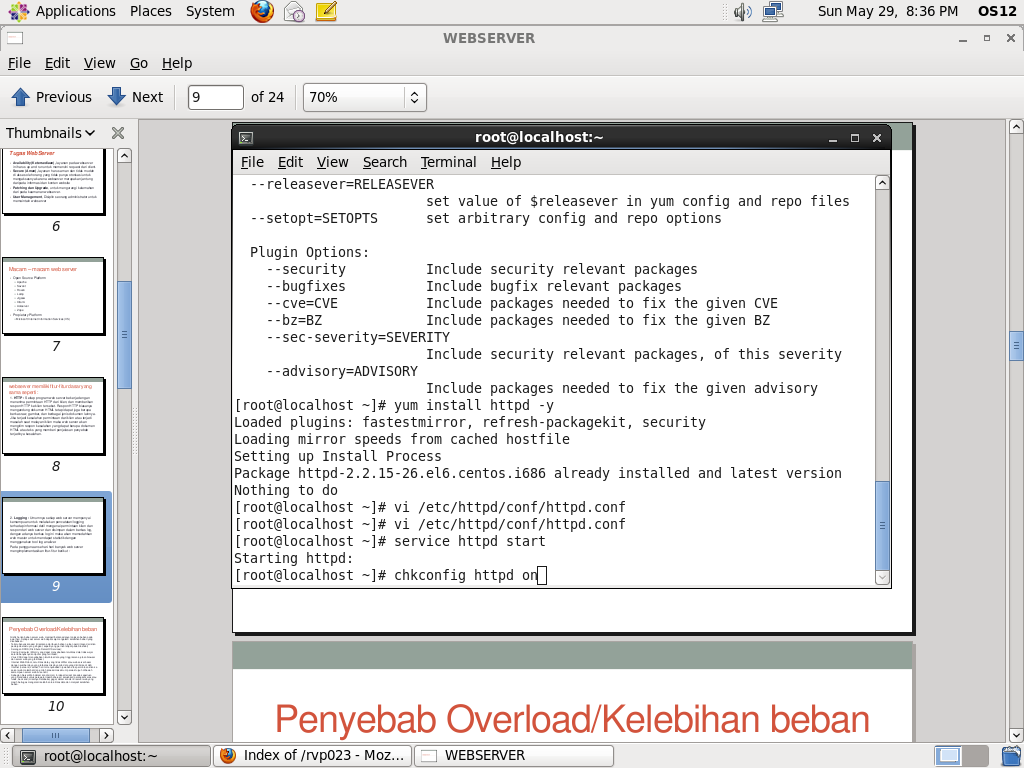
Task: Close the root@localhost terminal window
Action: tap(877, 138)
